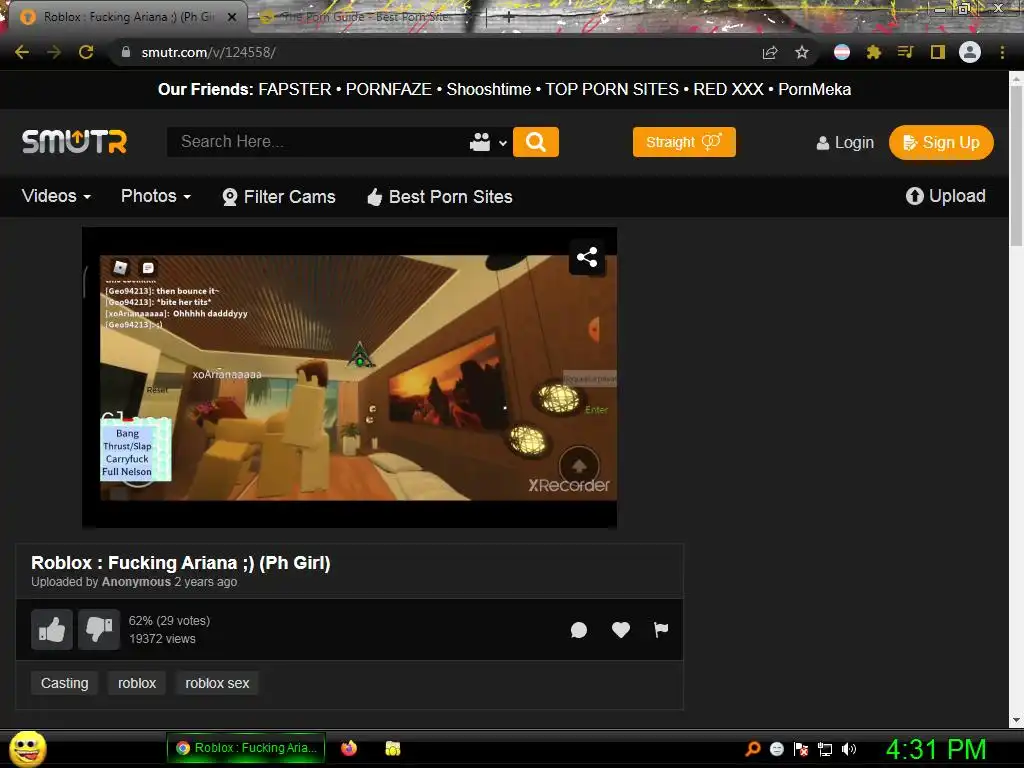Click the scrollbar down arrow
The width and height of the screenshot is (1024, 768).
click(1016, 720)
